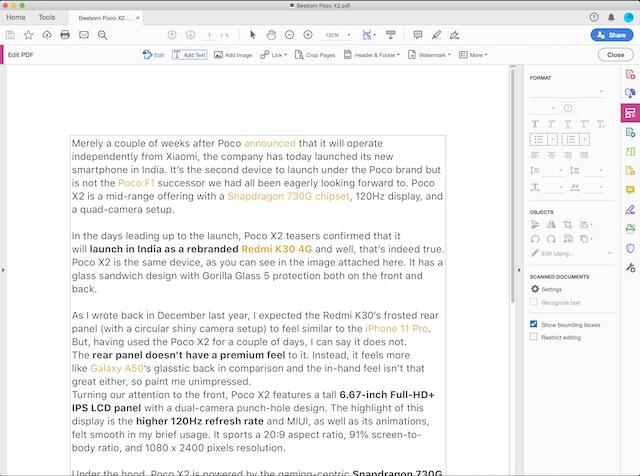This screenshot has height=476, width=640.
Task: Select the Crop Pages tool
Action: tap(314, 55)
